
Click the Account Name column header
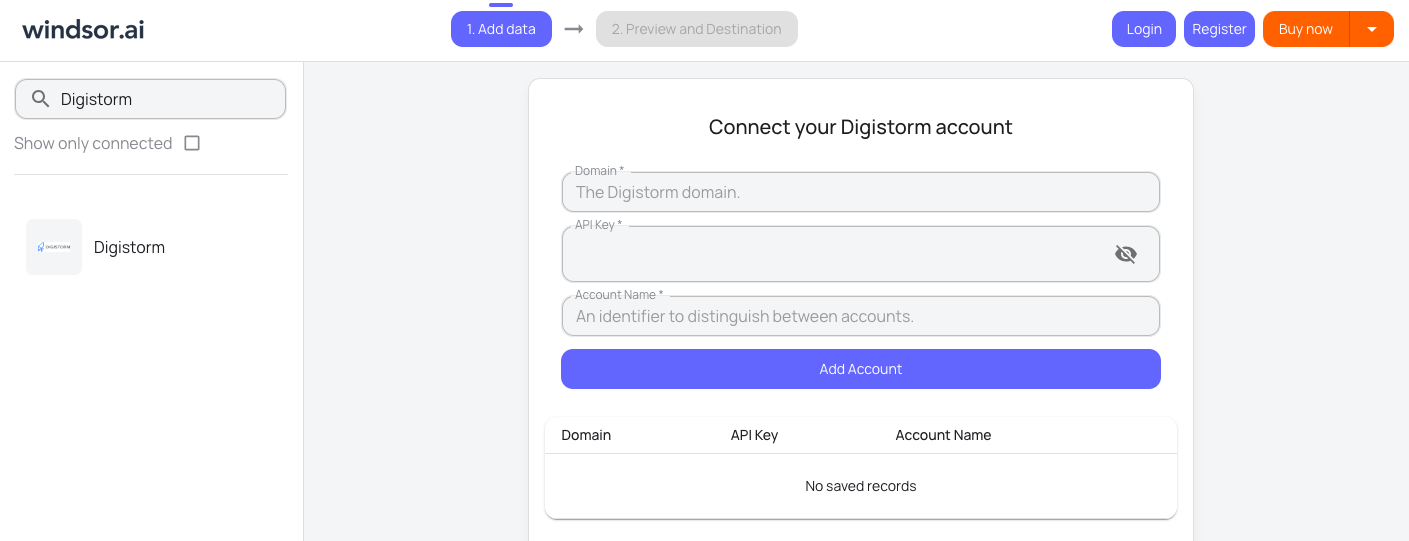point(943,435)
